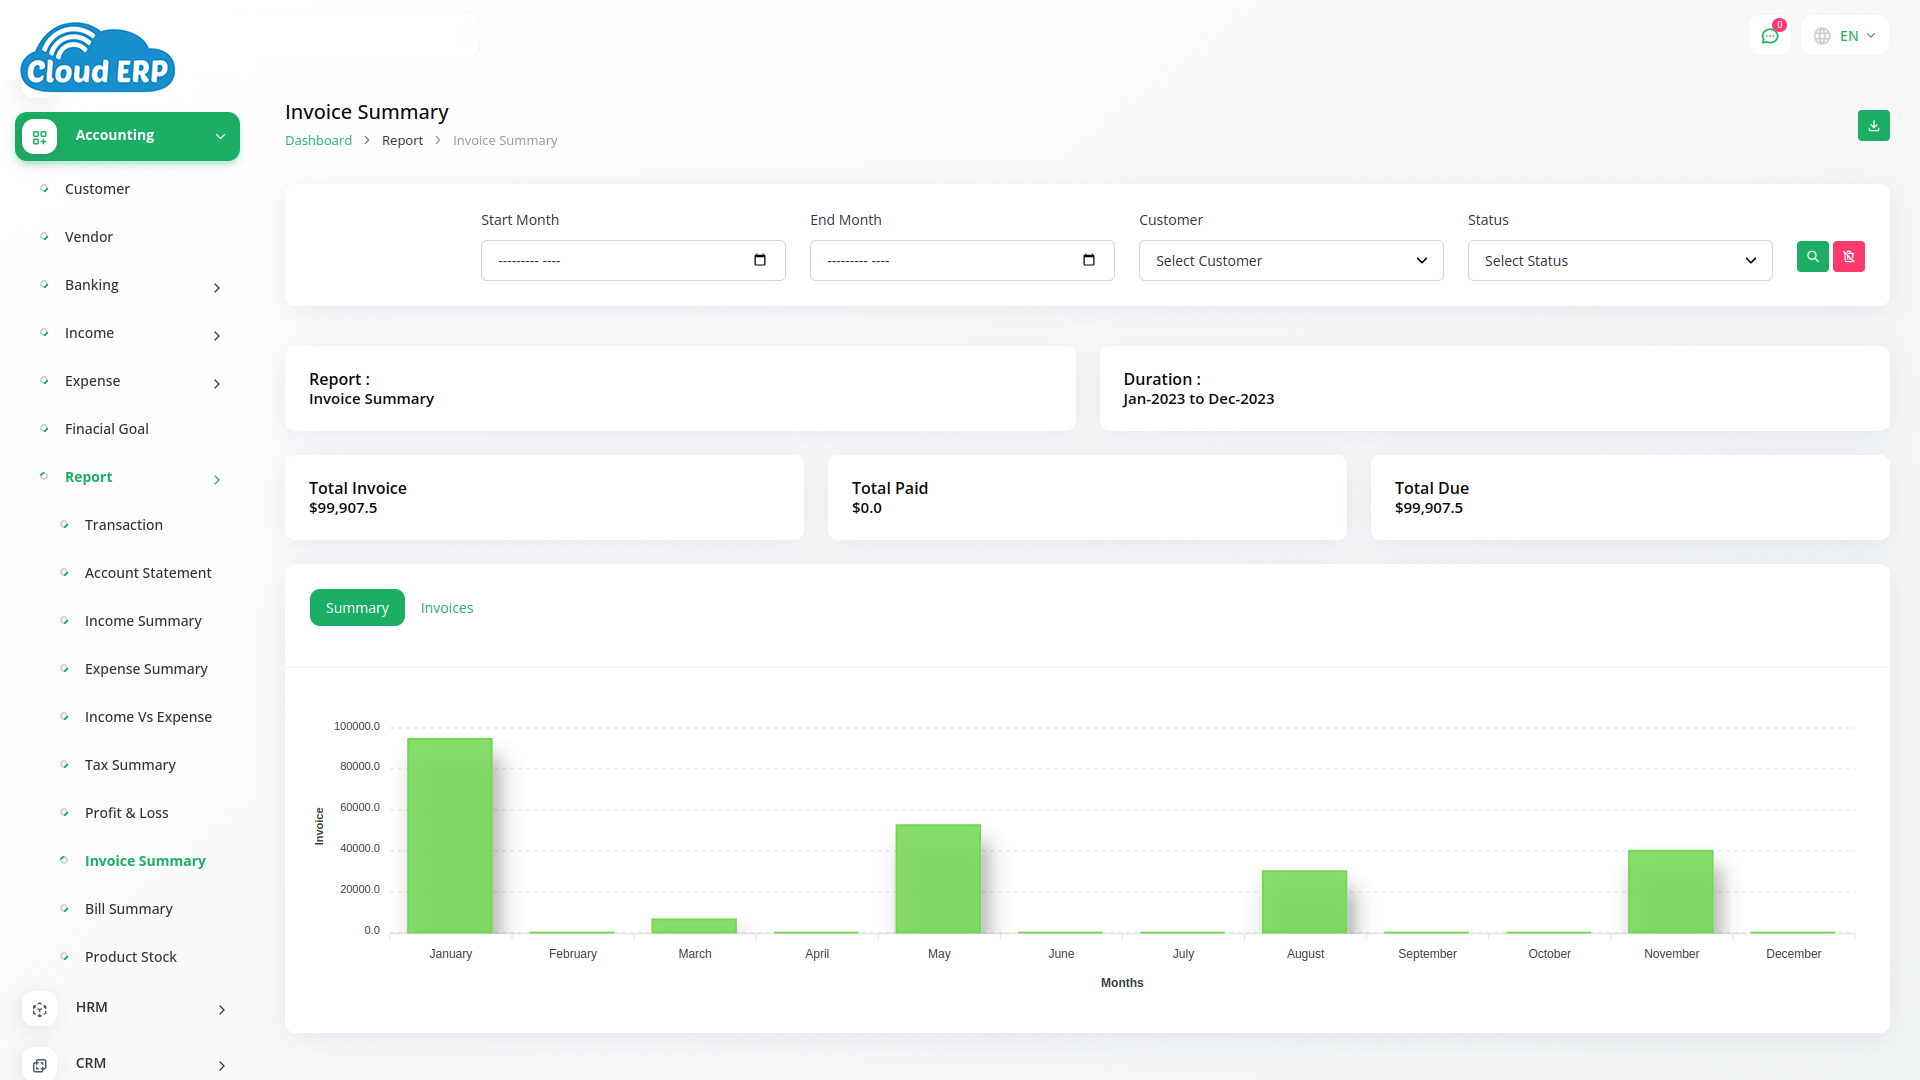Image resolution: width=1920 pixels, height=1080 pixels.
Task: Click the green download report icon
Action: (1873, 126)
